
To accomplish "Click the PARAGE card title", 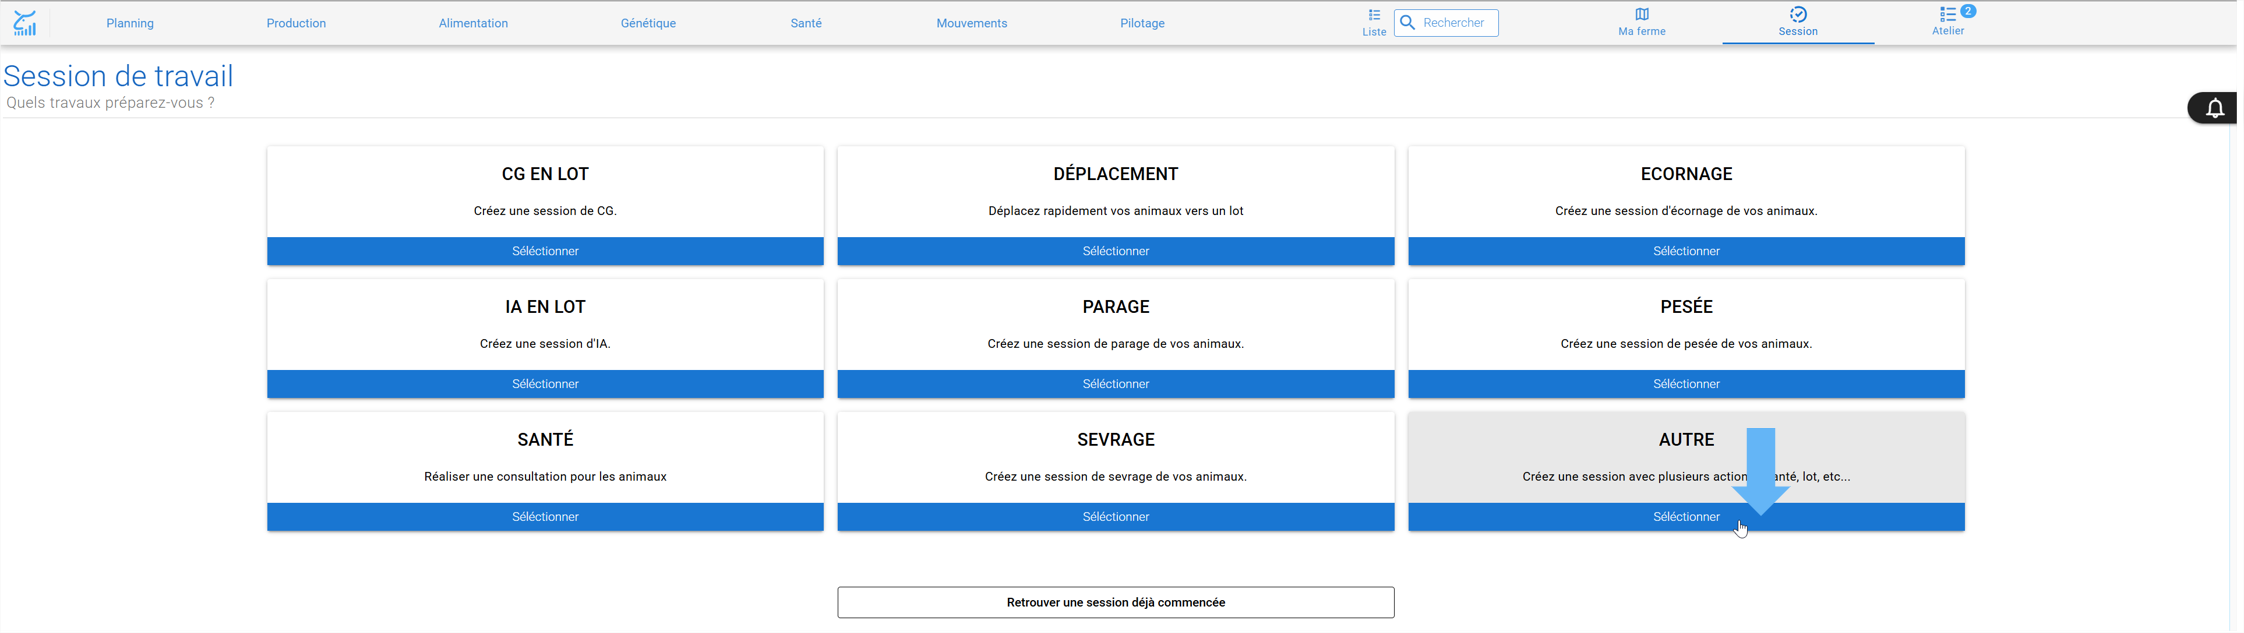I will (1116, 307).
